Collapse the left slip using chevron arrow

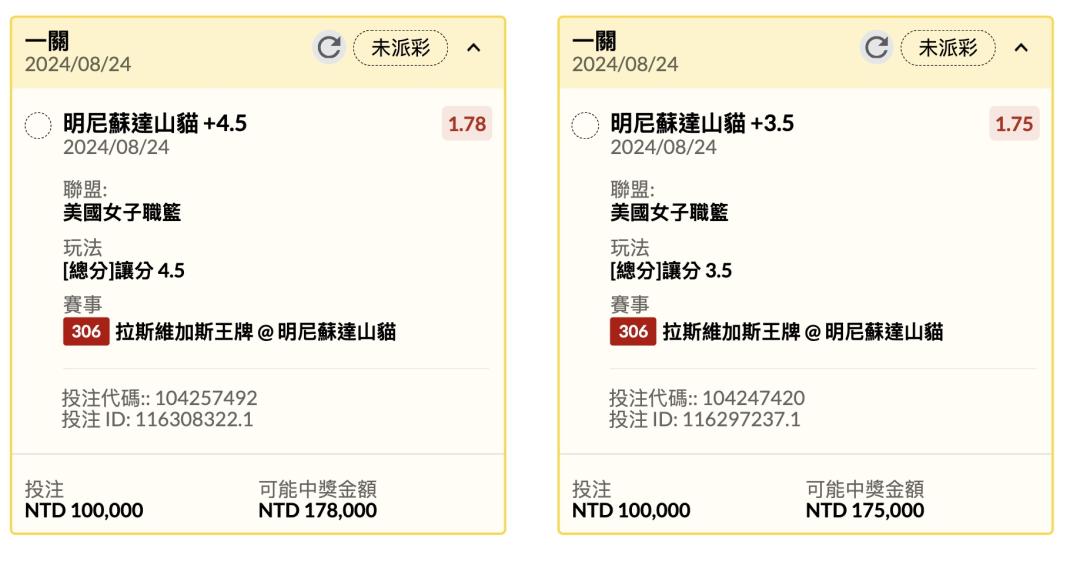(473, 48)
